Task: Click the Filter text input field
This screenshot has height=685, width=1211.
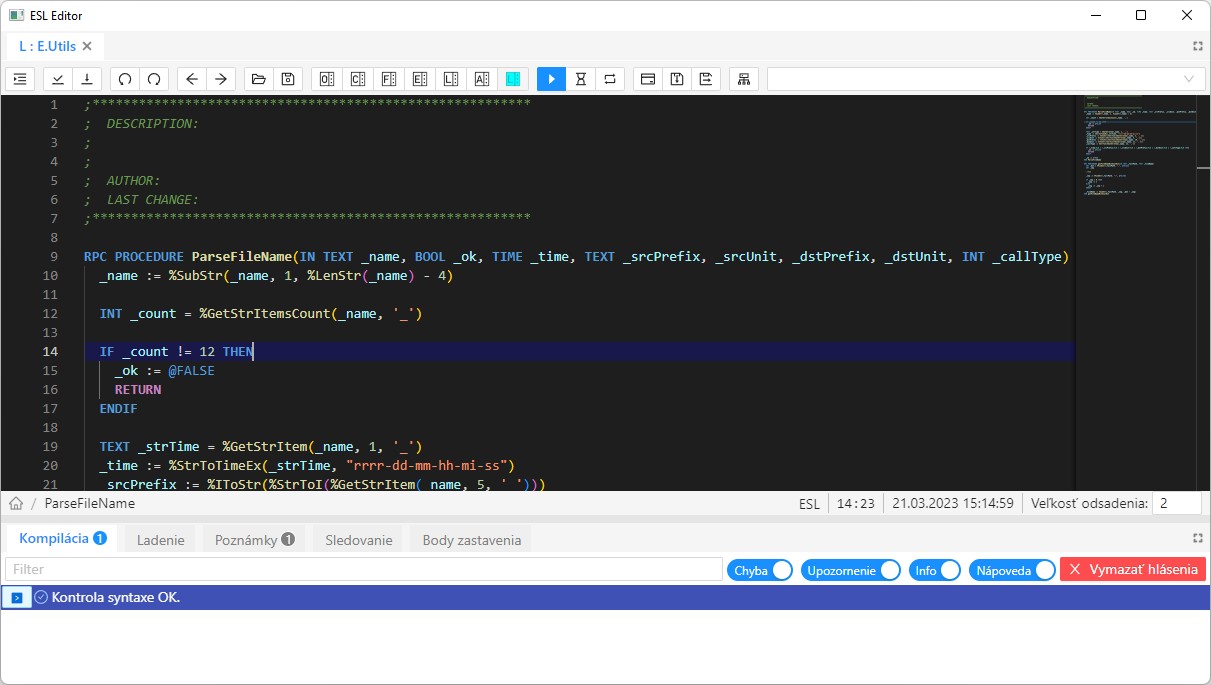Action: click(364, 569)
